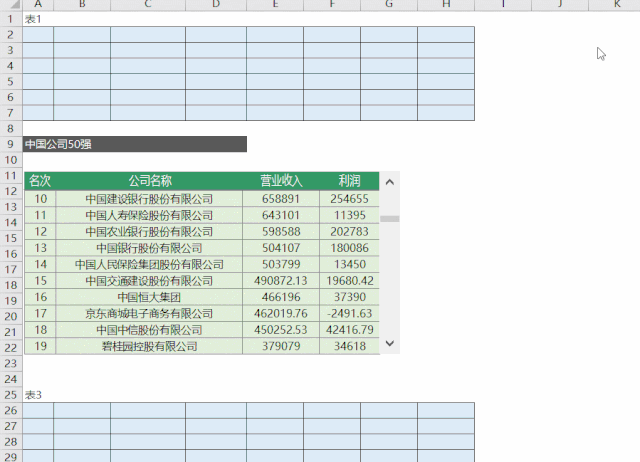Select row header 24
The width and height of the screenshot is (640, 462).
pyautogui.click(x=11, y=379)
